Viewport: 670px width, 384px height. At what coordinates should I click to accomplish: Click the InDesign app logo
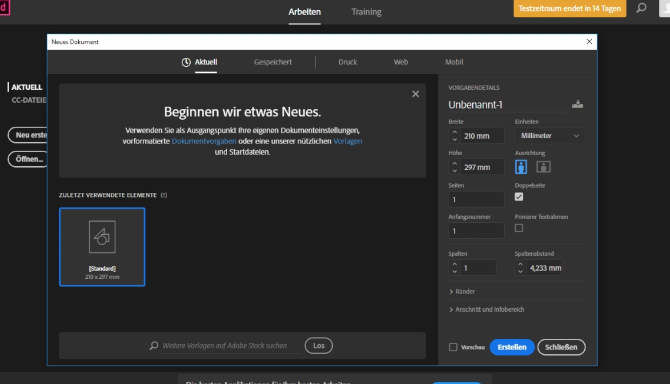[4, 8]
